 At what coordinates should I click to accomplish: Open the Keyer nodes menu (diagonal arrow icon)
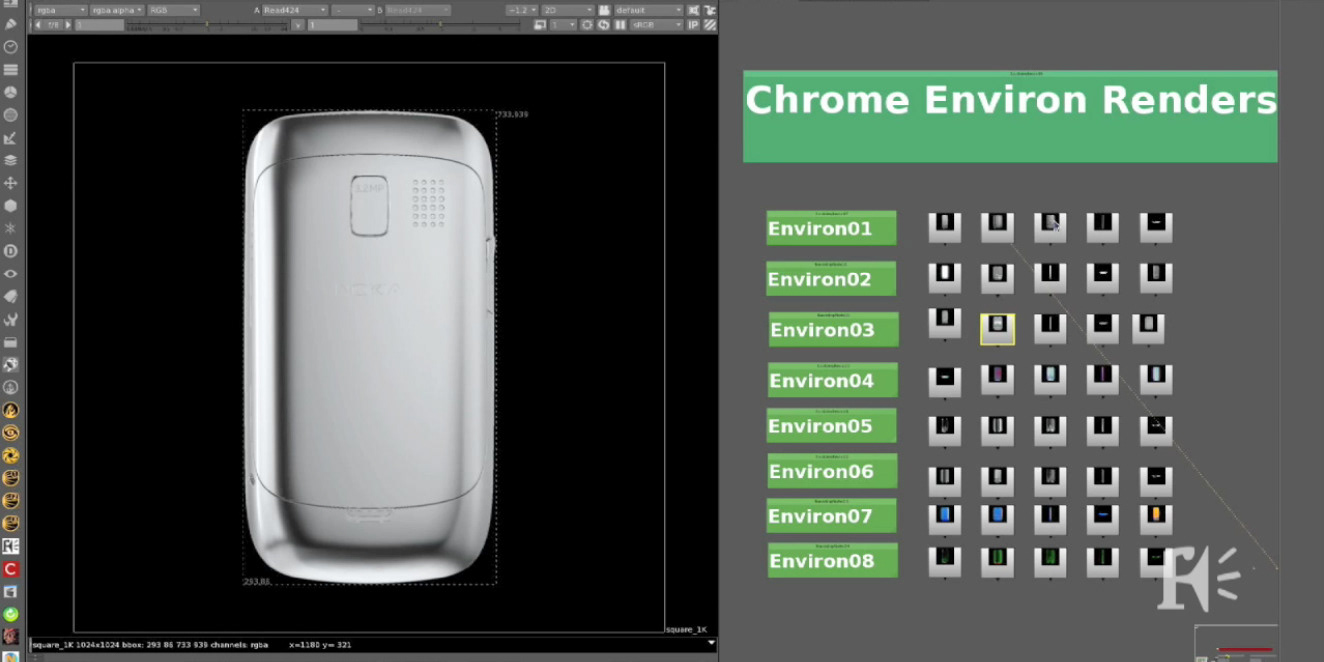pyautogui.click(x=11, y=138)
